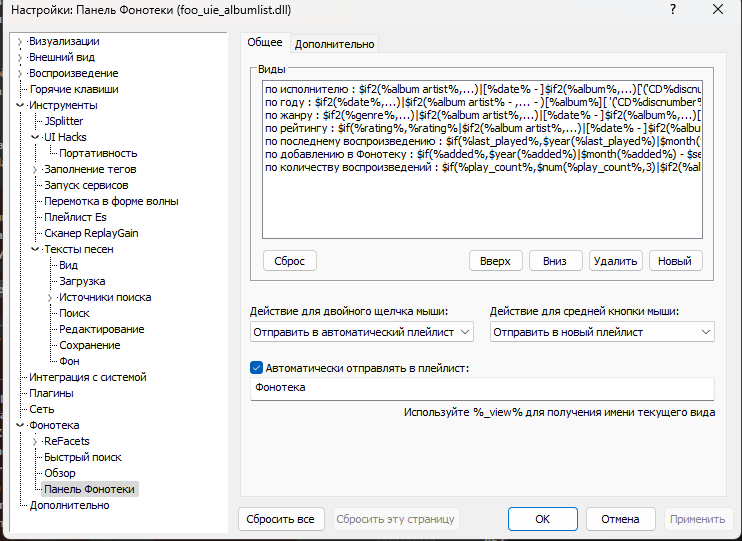Select the по рейтингу view row
The width and height of the screenshot is (742, 541).
(x=482, y=128)
